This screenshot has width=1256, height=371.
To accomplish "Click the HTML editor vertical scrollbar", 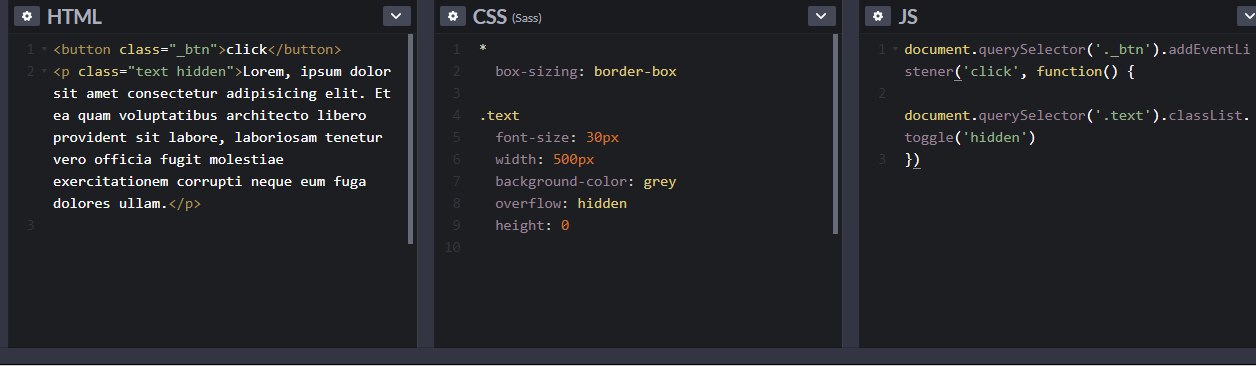I will (410, 140).
